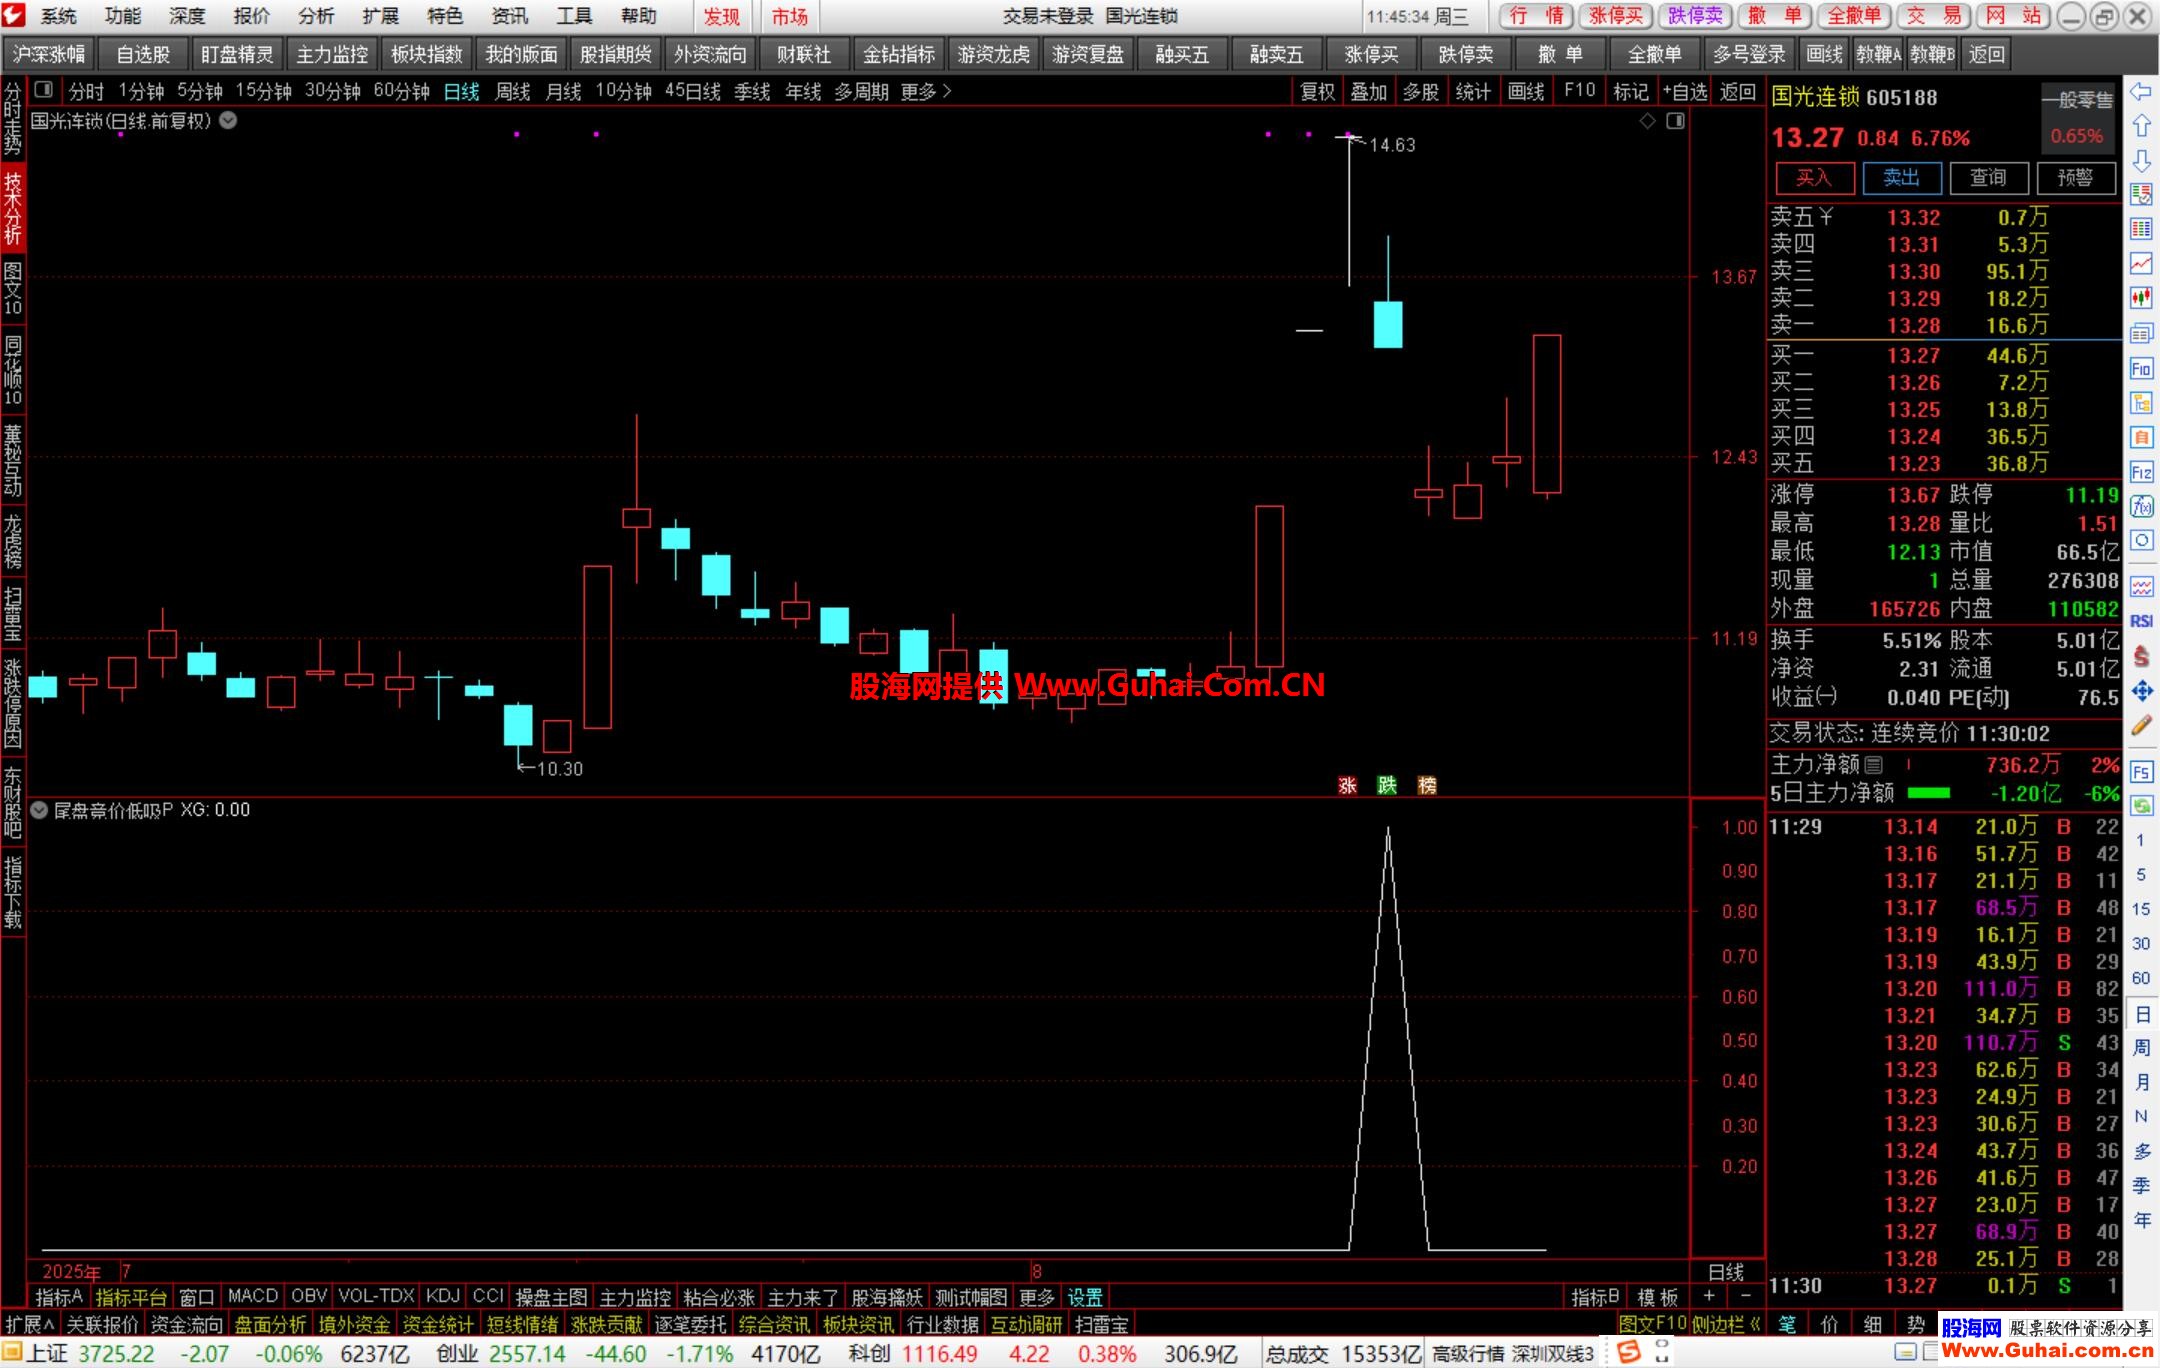
Task: Select KDJ indicator tab
Action: coord(442,1297)
